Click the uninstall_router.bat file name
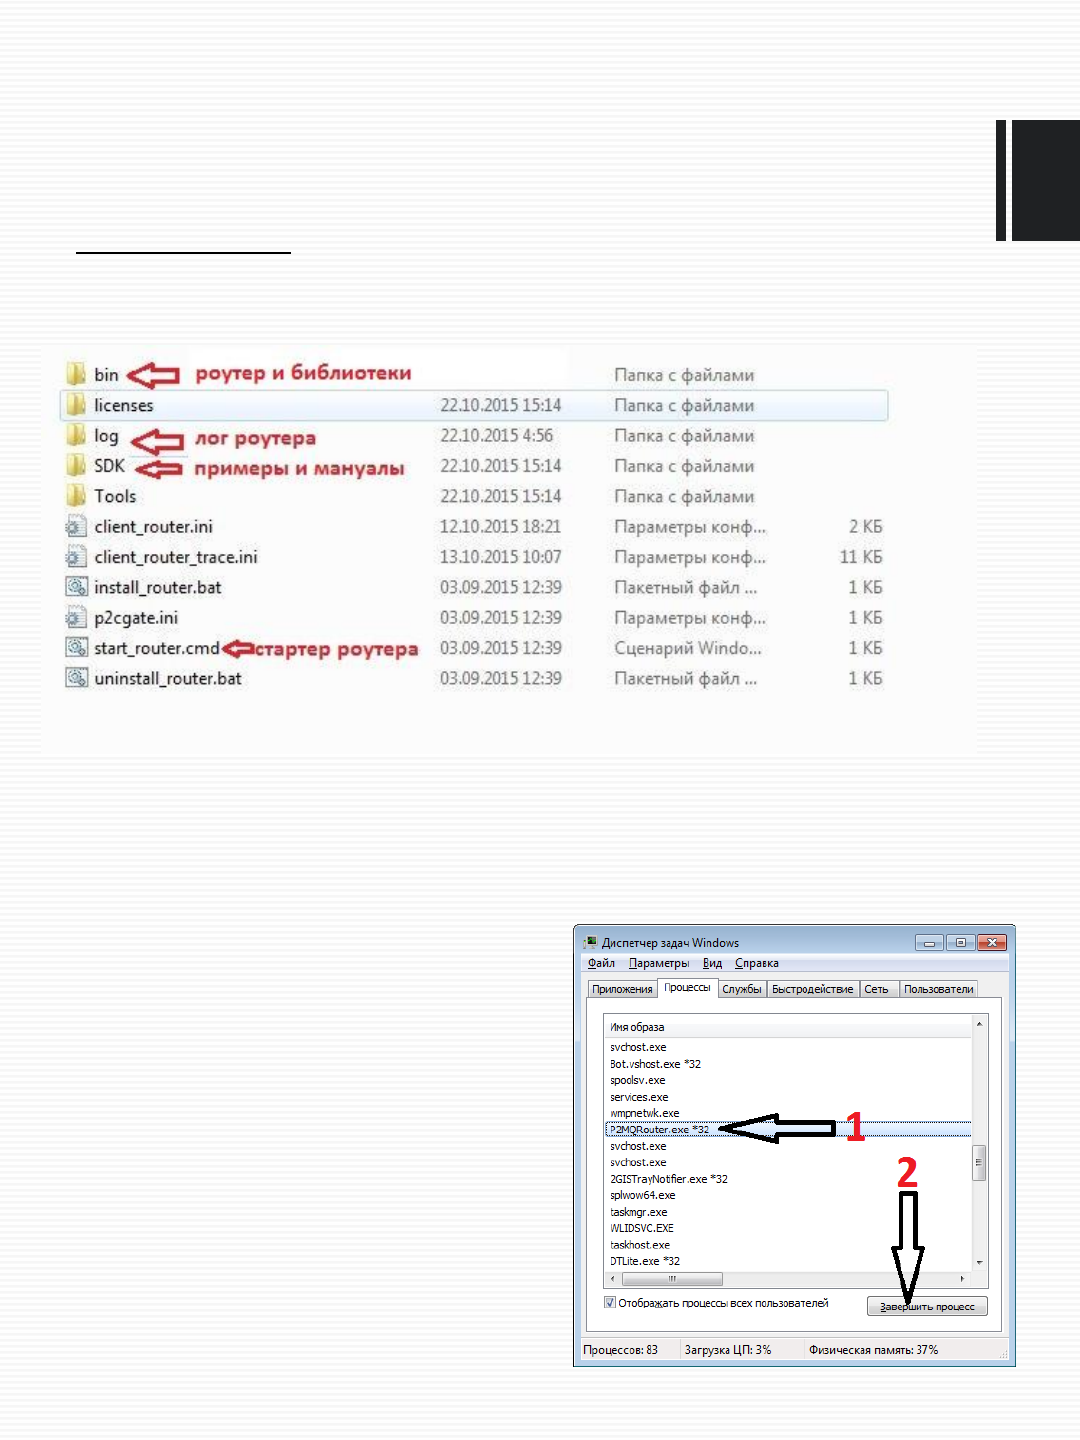The width and height of the screenshot is (1080, 1440). [168, 678]
